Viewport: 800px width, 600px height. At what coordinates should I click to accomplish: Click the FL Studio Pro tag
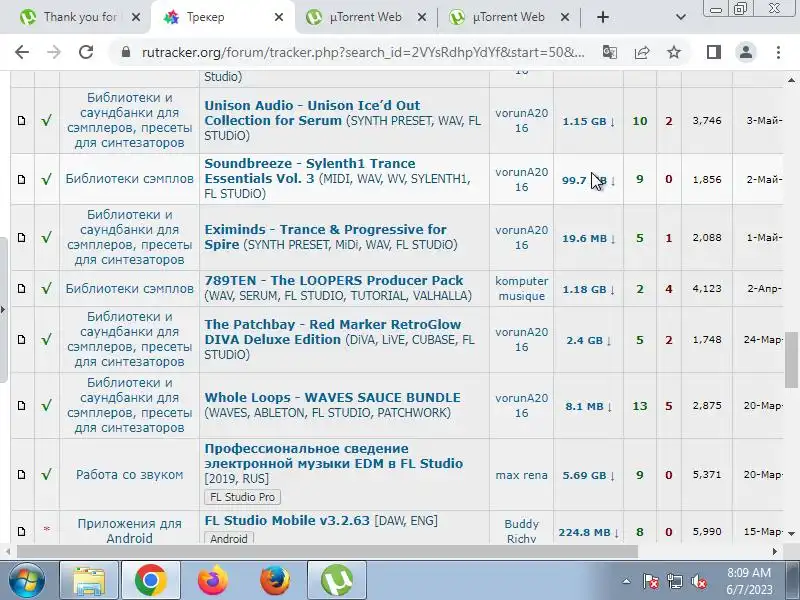click(242, 497)
